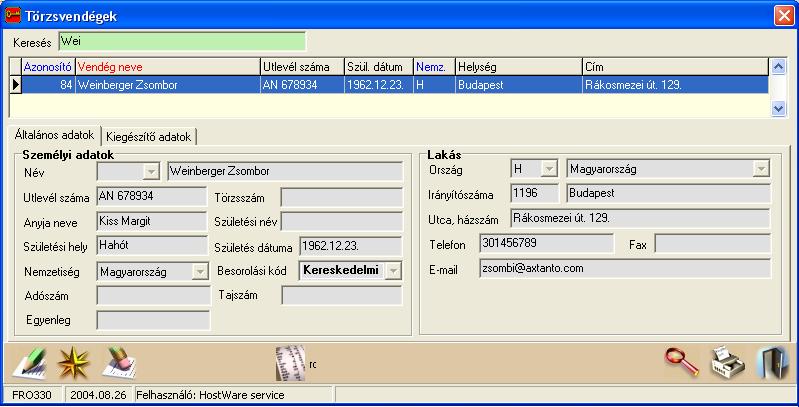Click the Telefon field
This screenshot has height=407, width=799.
click(x=546, y=243)
